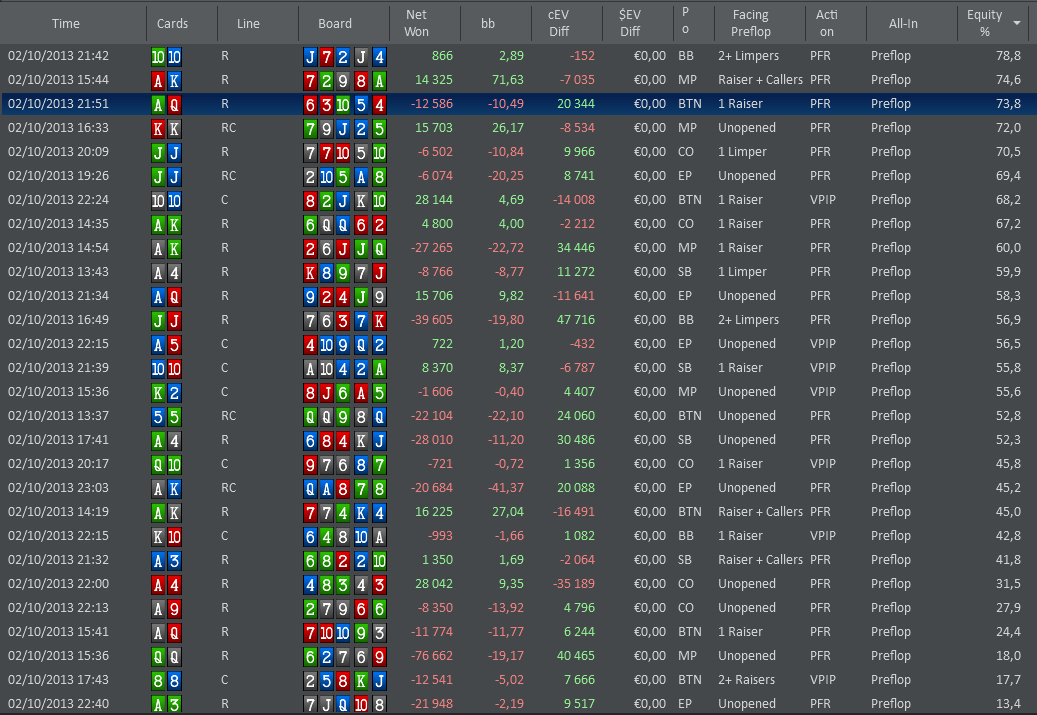Select the 5 5 hole cards in the 13:37 row
Image resolution: width=1037 pixels, height=715 pixels.
[166, 417]
